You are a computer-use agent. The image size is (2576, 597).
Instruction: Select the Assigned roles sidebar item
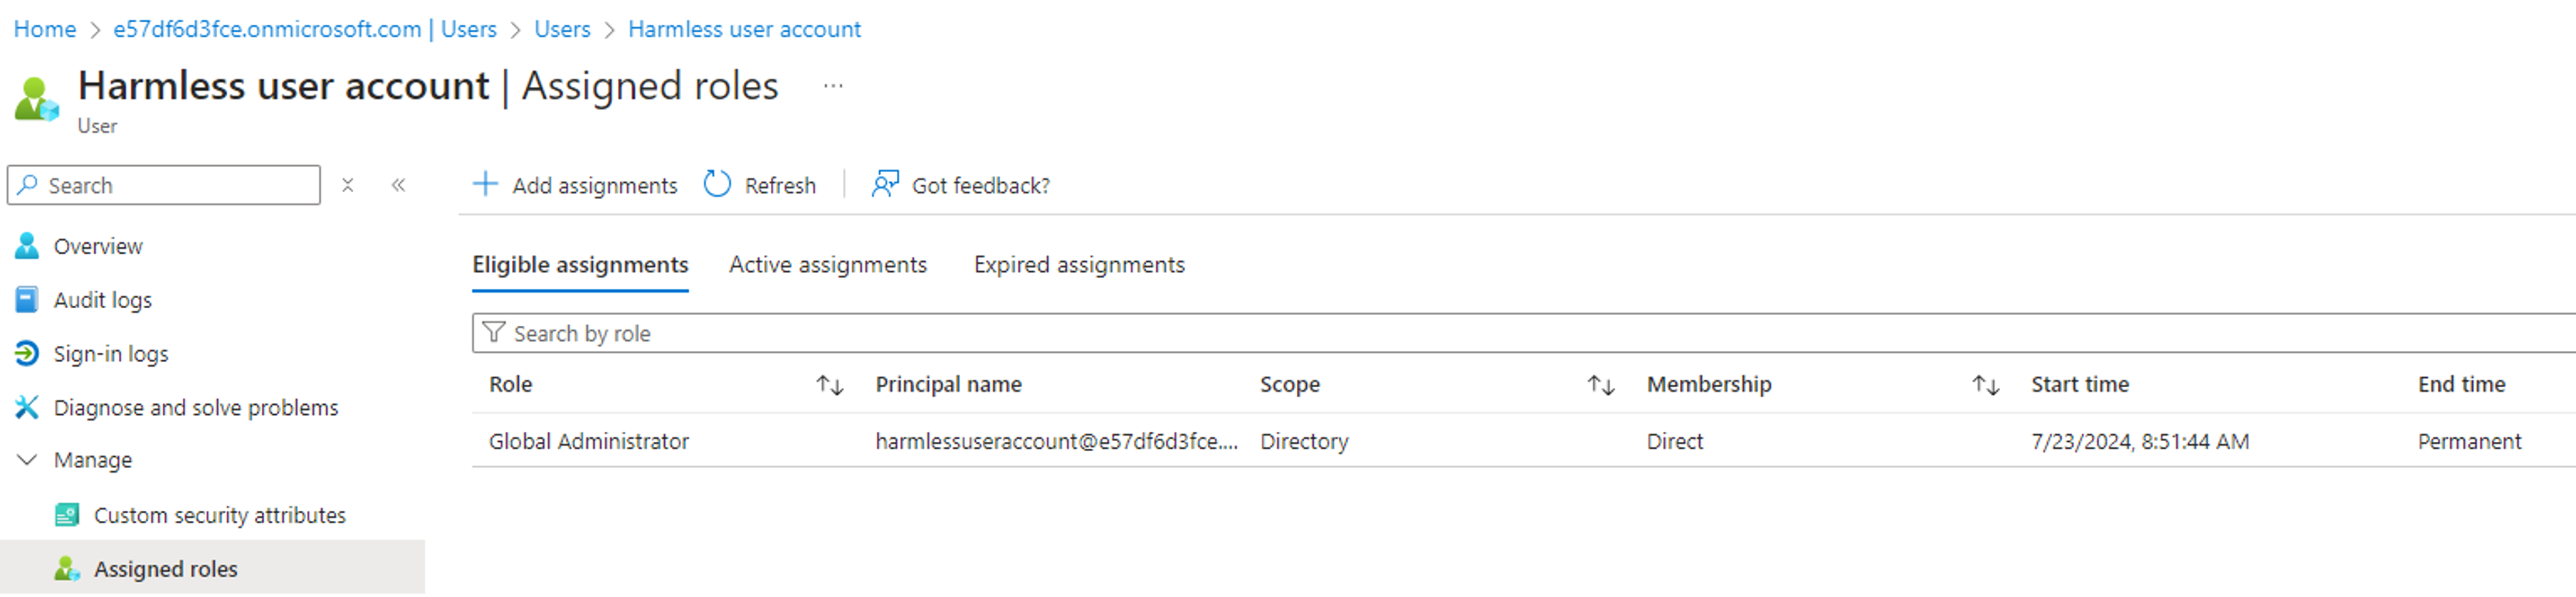pyautogui.click(x=212, y=569)
